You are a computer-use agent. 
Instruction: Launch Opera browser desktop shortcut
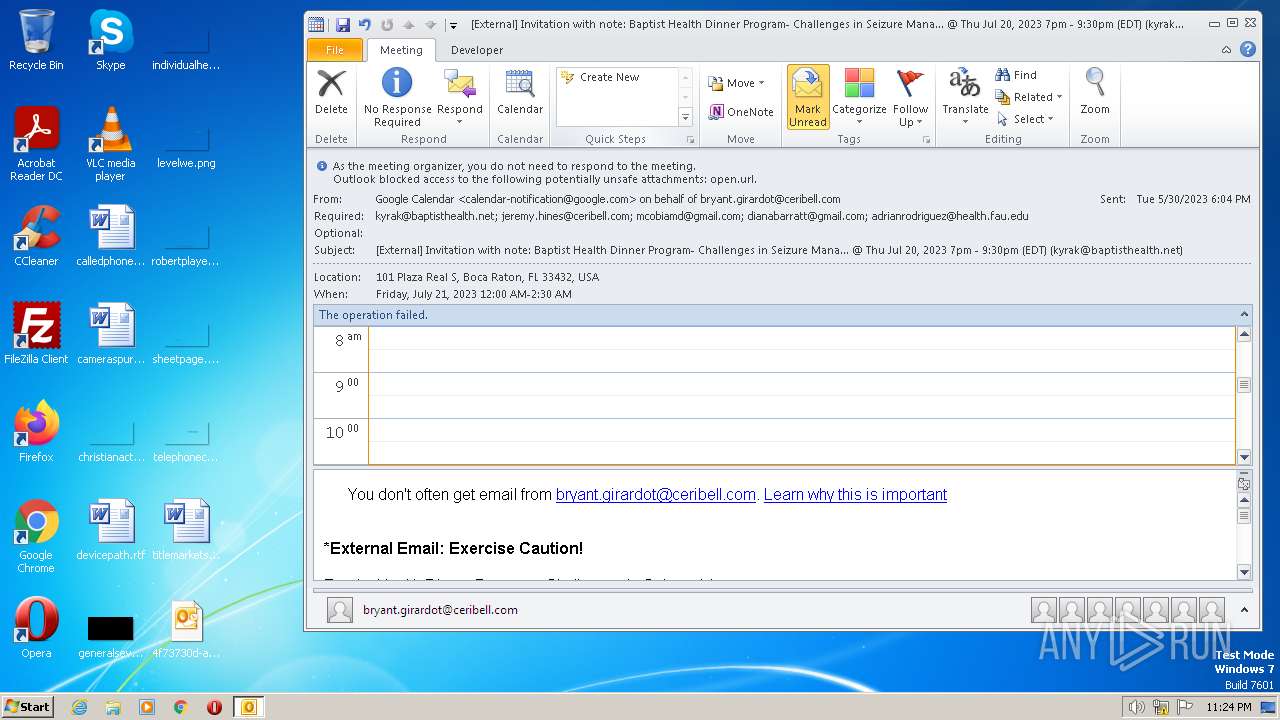point(36,628)
